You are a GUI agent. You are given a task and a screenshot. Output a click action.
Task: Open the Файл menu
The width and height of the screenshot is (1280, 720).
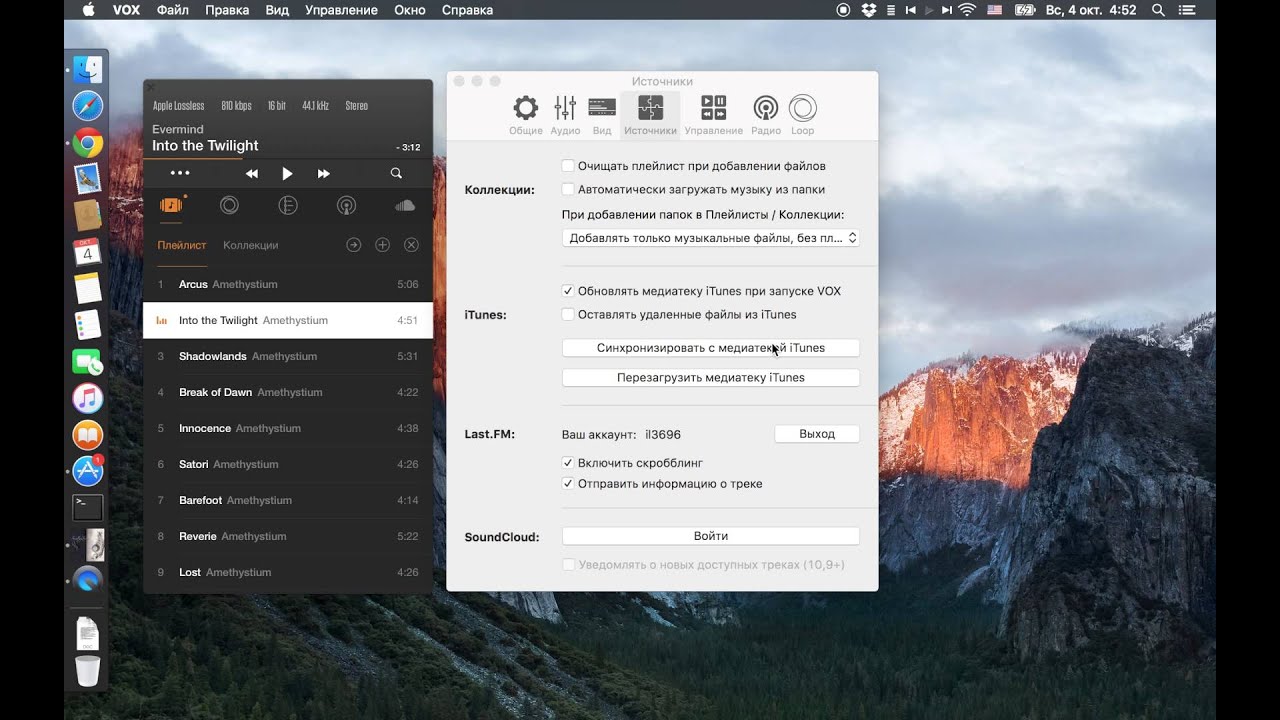pyautogui.click(x=172, y=10)
